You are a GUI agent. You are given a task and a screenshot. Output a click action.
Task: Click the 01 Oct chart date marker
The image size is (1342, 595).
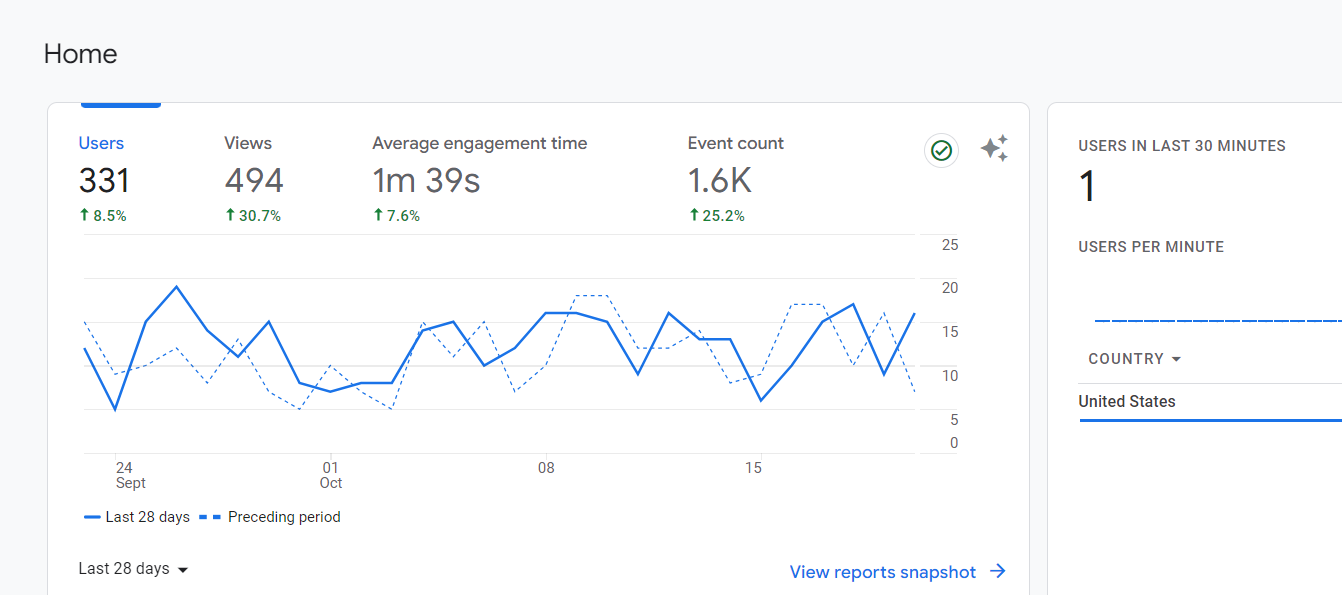point(331,475)
